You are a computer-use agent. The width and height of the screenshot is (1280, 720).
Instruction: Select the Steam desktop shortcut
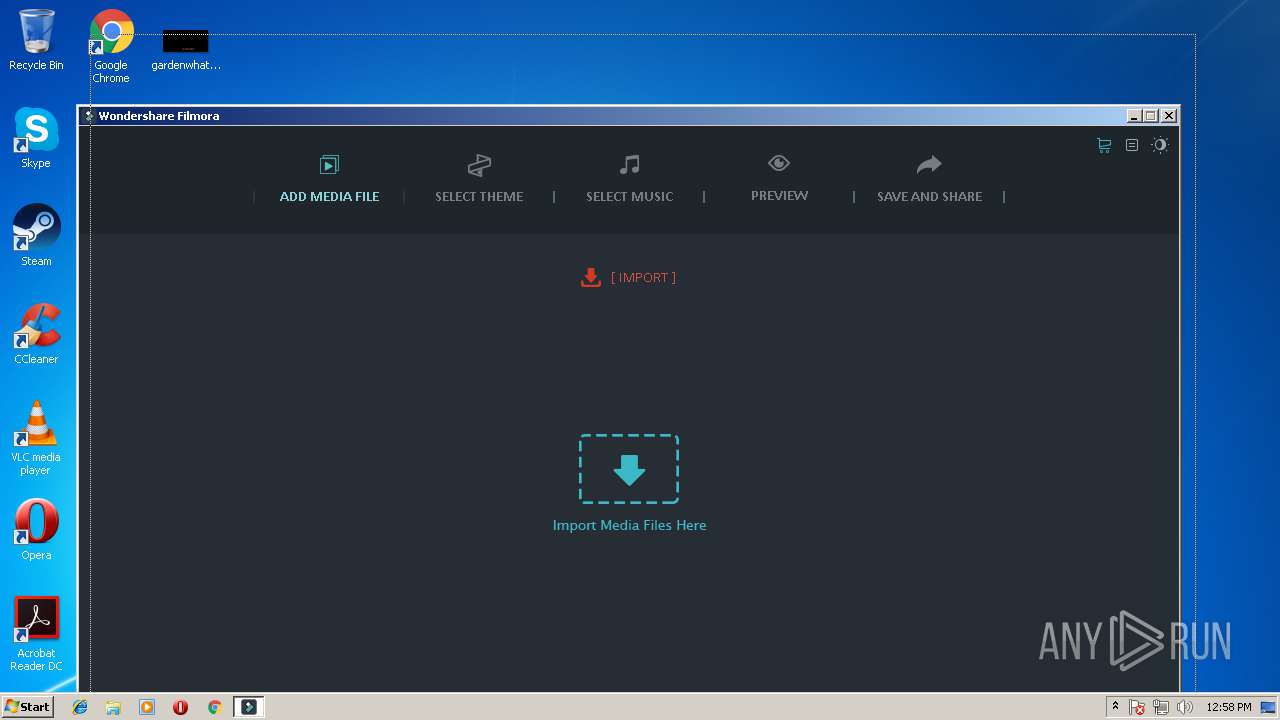tap(36, 236)
